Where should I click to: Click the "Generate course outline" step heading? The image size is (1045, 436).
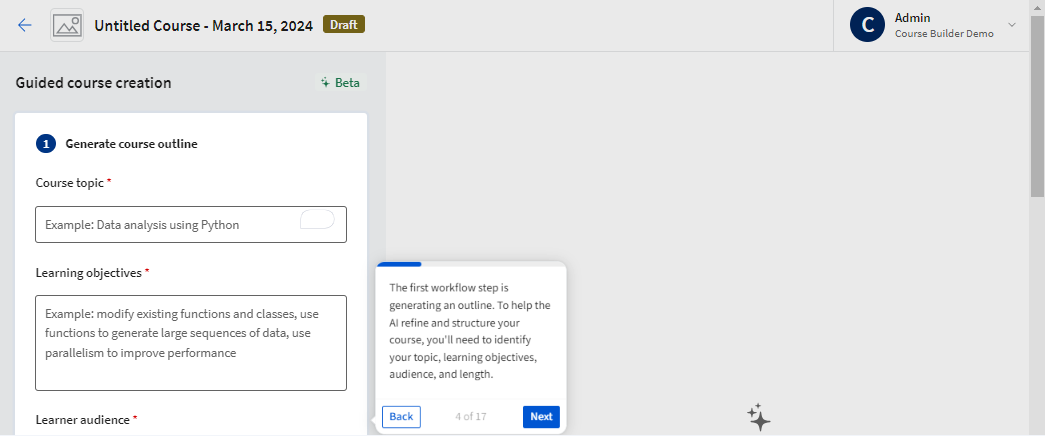coord(131,144)
